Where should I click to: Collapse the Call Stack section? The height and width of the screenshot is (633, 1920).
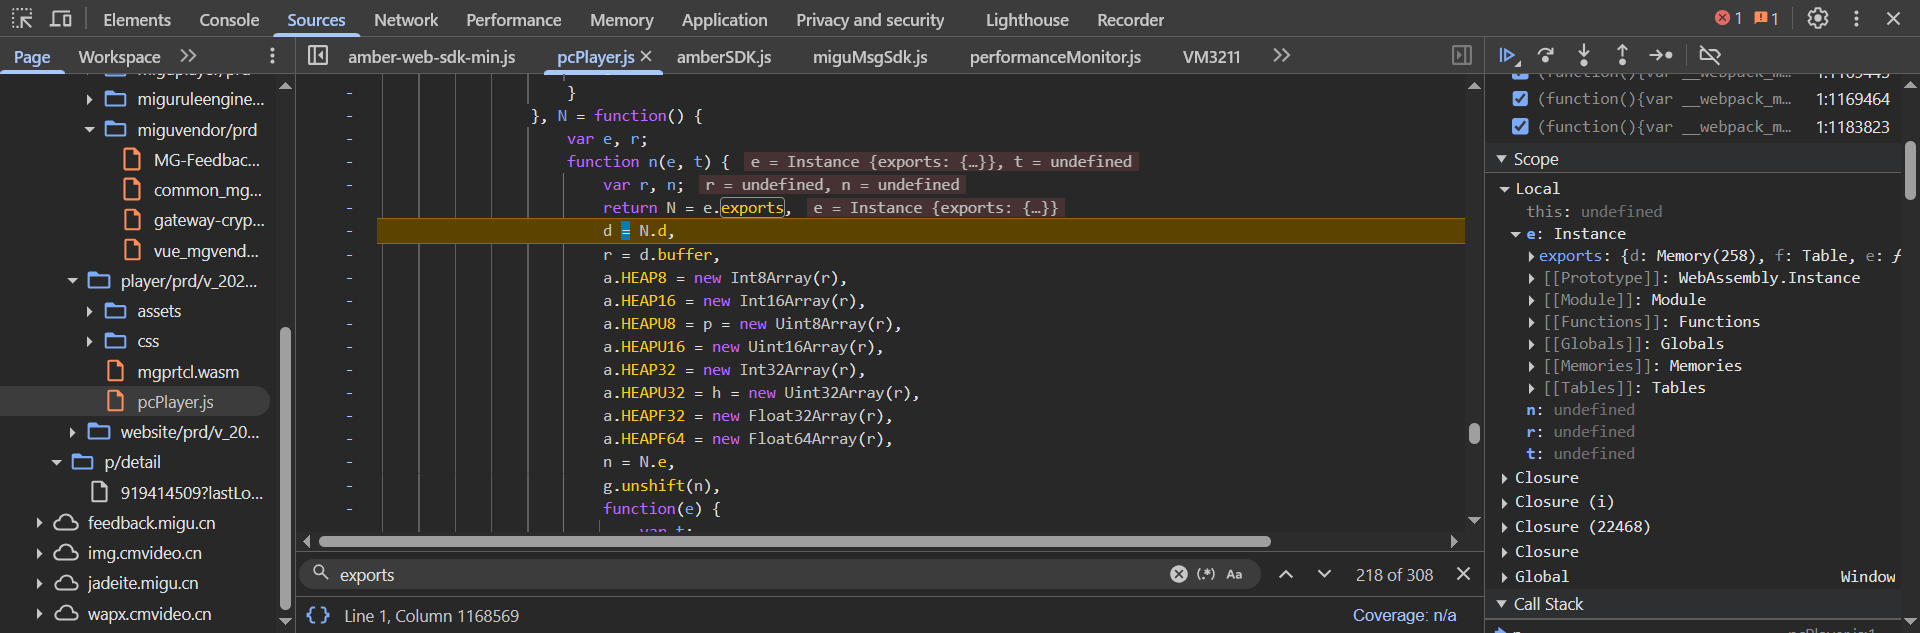coord(1501,604)
